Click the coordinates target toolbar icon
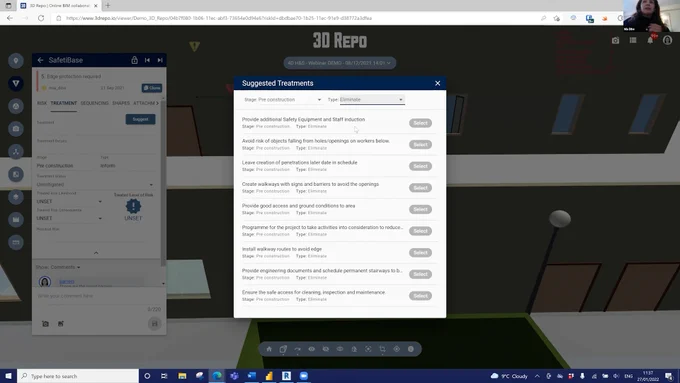The width and height of the screenshot is (680, 383). click(396, 349)
